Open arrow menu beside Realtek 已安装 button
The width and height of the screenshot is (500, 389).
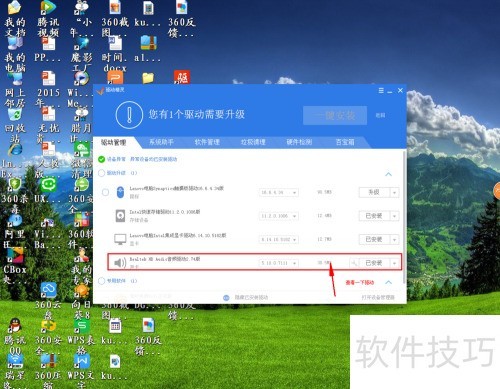point(395,263)
